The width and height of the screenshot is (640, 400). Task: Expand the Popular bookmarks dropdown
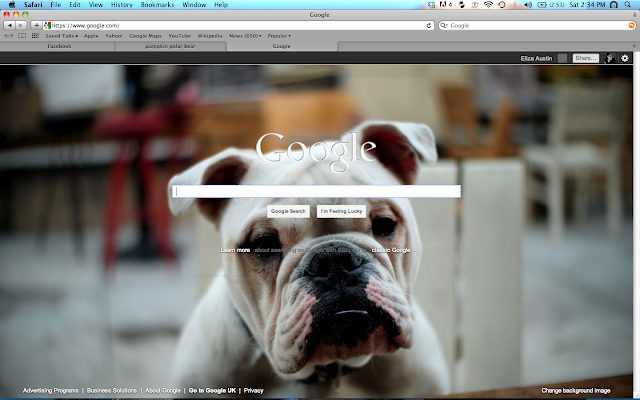279,36
